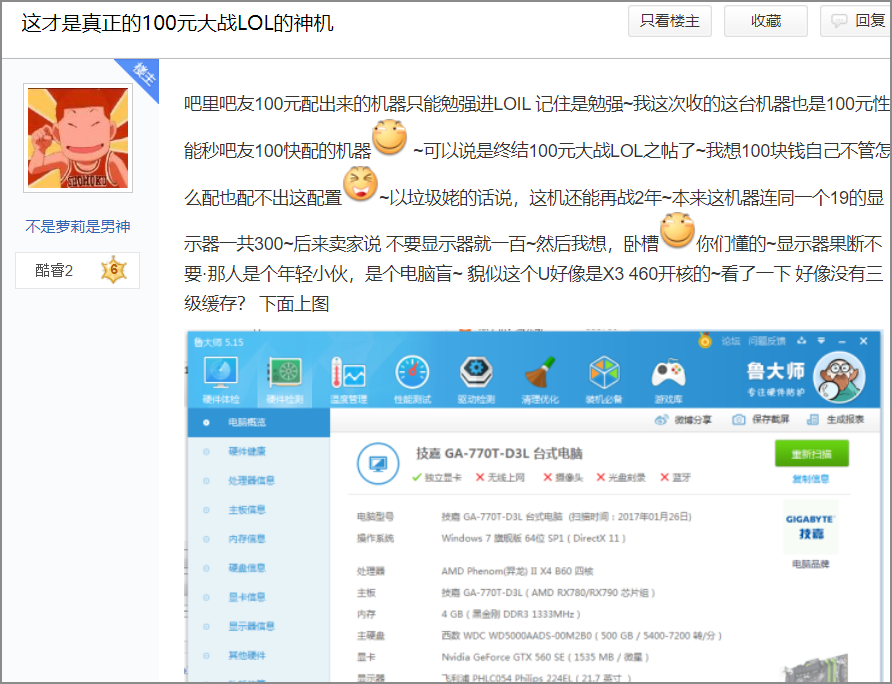Open the 硬件体检 (hardware checkup) tool icon
Viewport: 892px width, 684px height.
pos(221,372)
